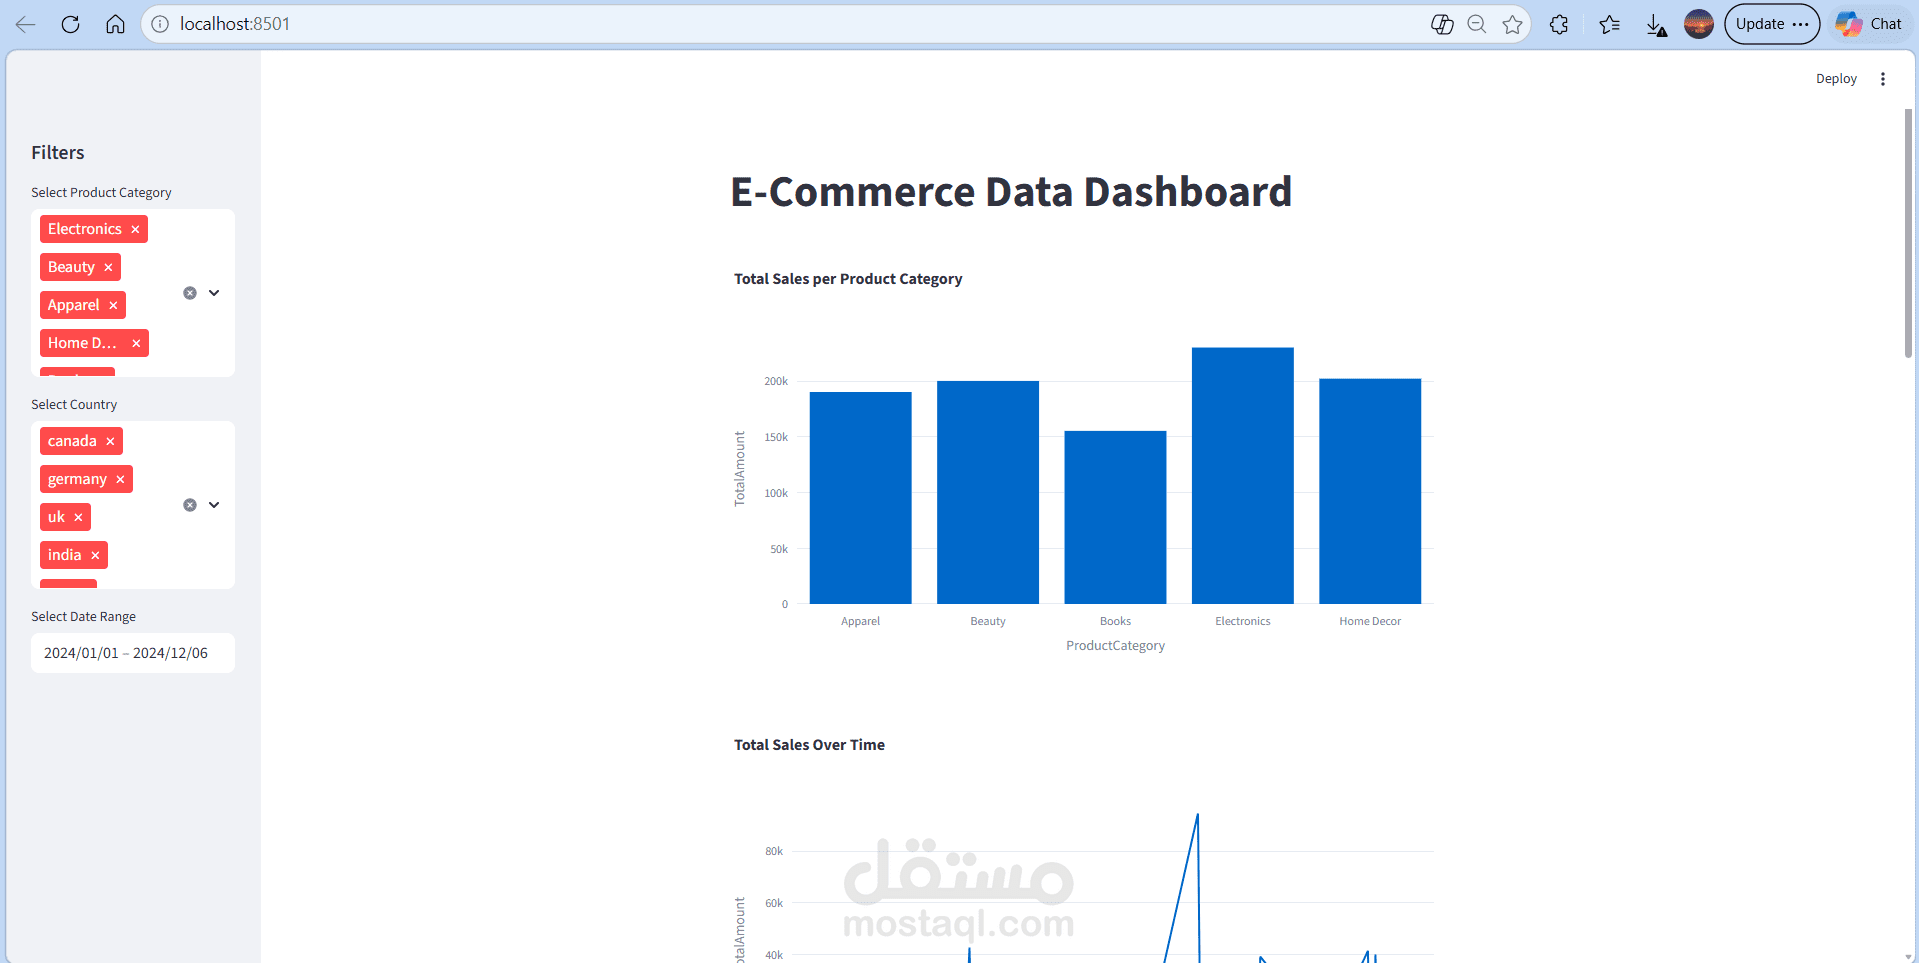Click the Deploy button

pos(1836,78)
